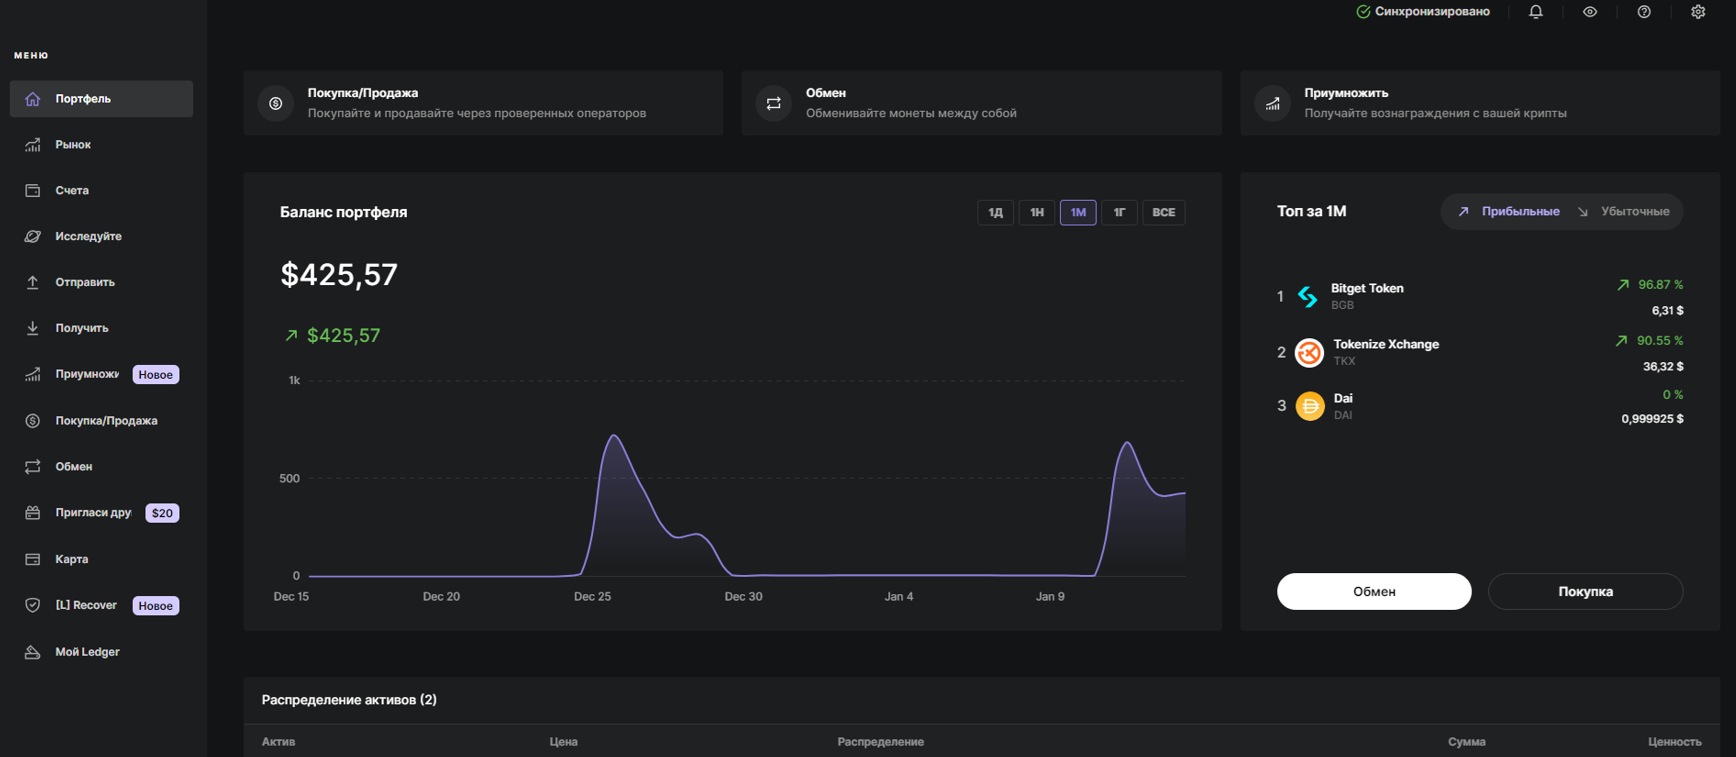Image resolution: width=1736 pixels, height=757 pixels.
Task: Click the green $425,57 gain value
Action: coord(343,336)
